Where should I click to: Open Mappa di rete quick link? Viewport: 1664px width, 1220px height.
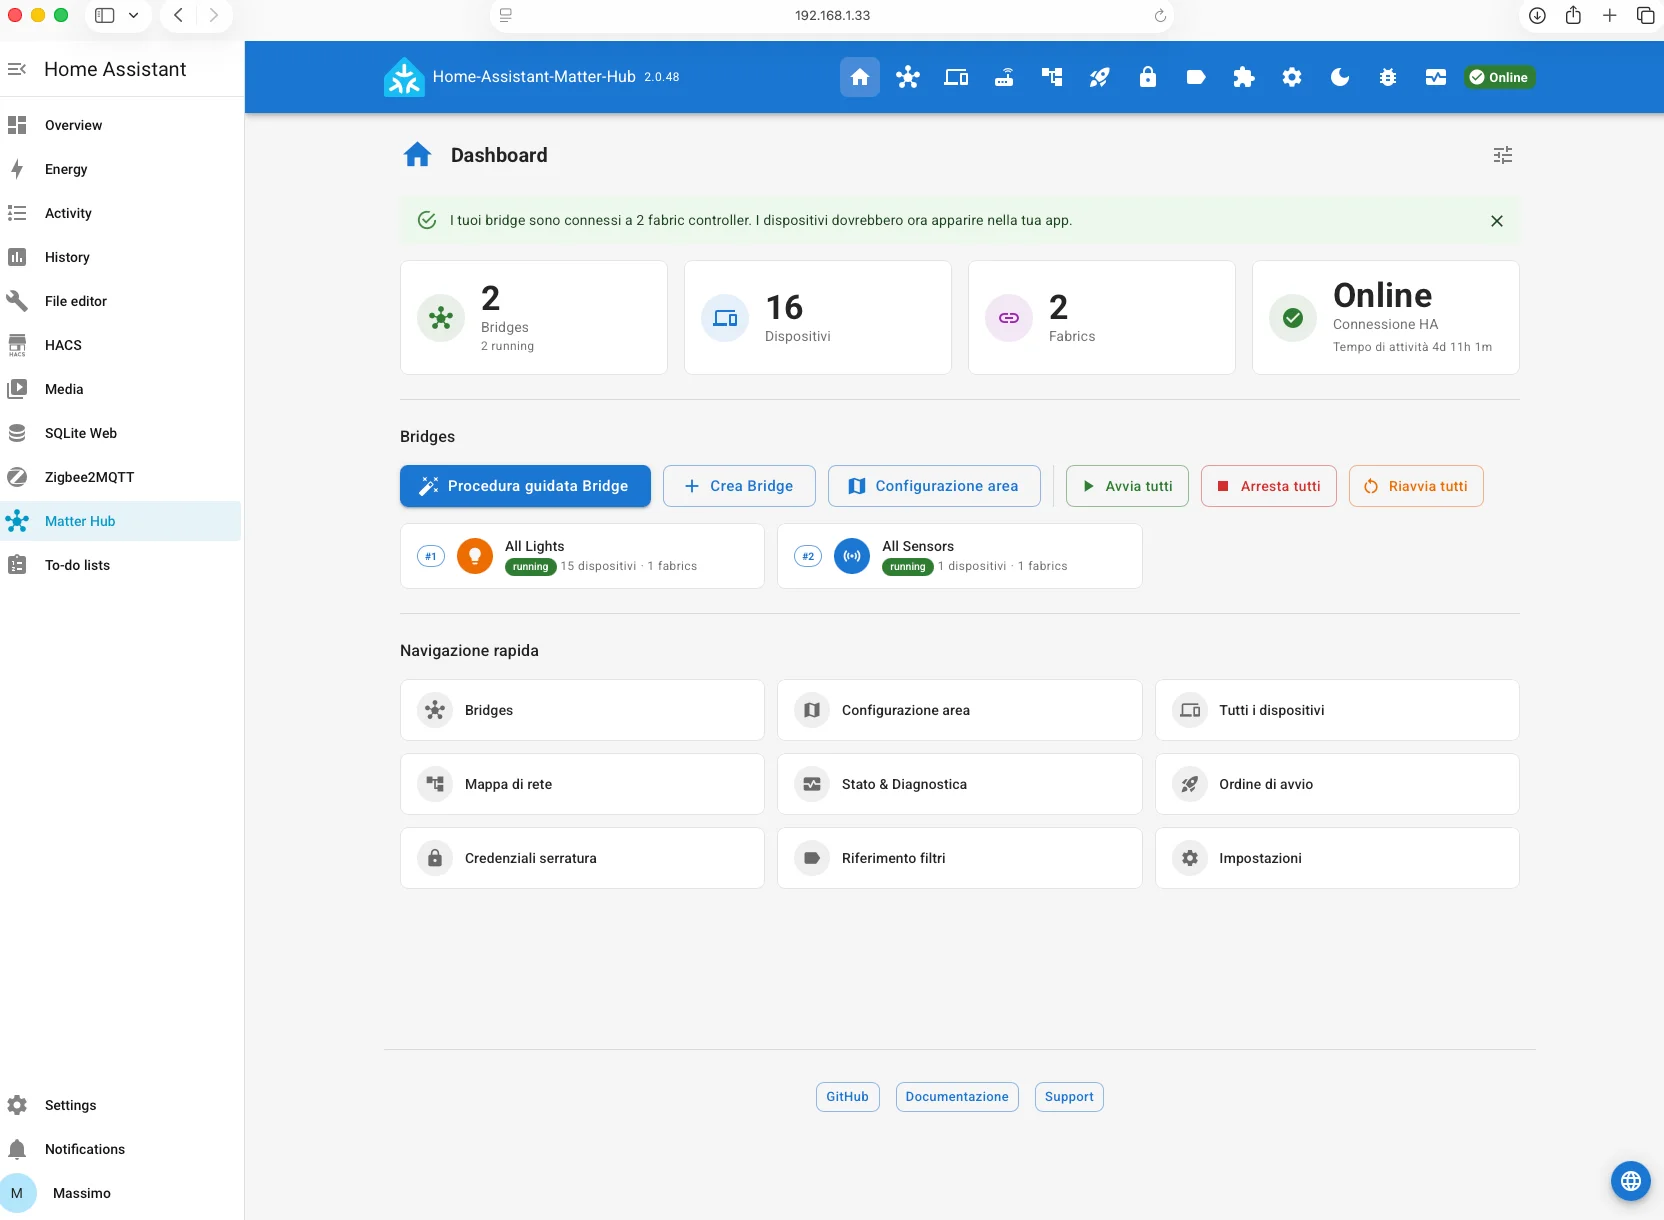click(582, 784)
